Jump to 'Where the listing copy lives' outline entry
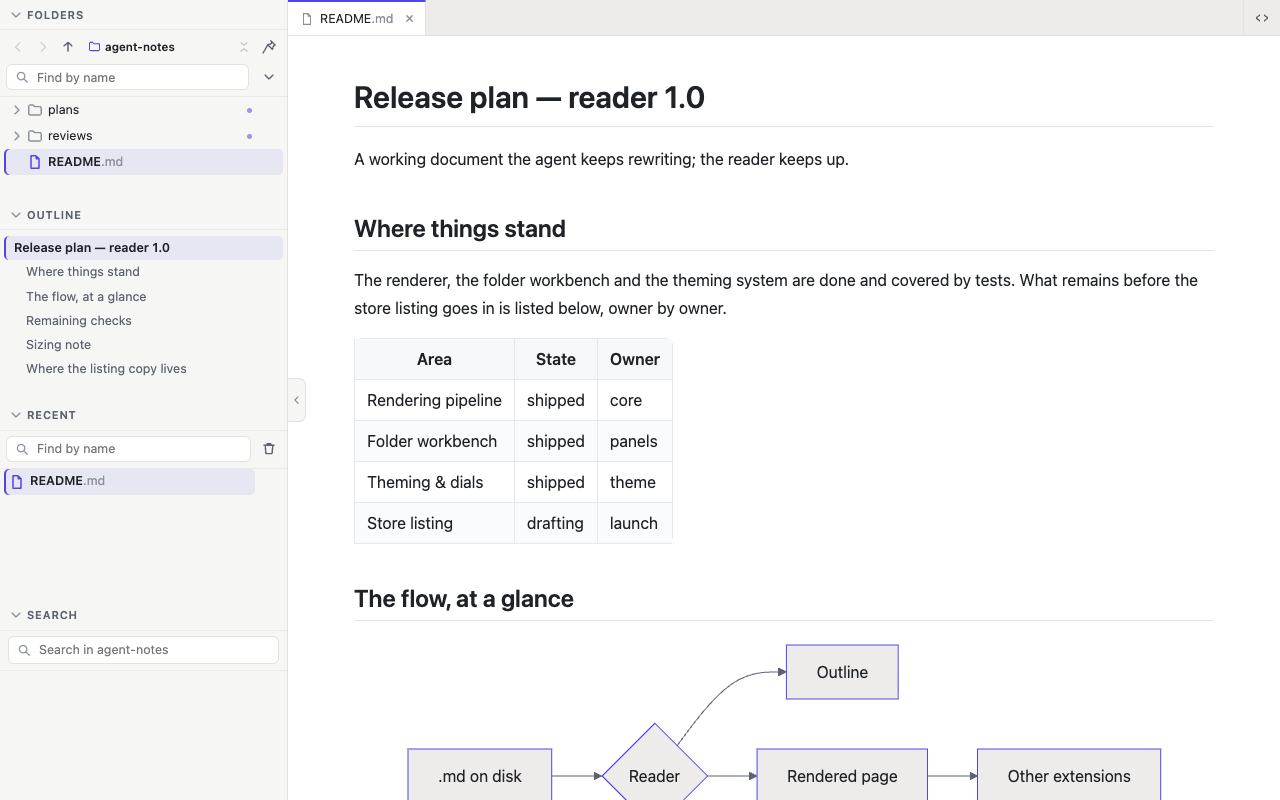The image size is (1280, 800). [x=106, y=369]
